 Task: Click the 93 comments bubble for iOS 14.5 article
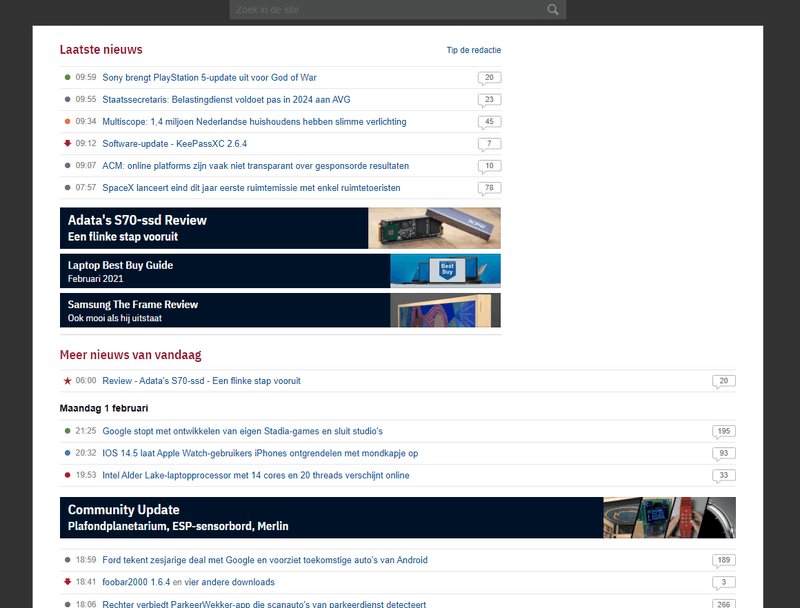pos(723,453)
